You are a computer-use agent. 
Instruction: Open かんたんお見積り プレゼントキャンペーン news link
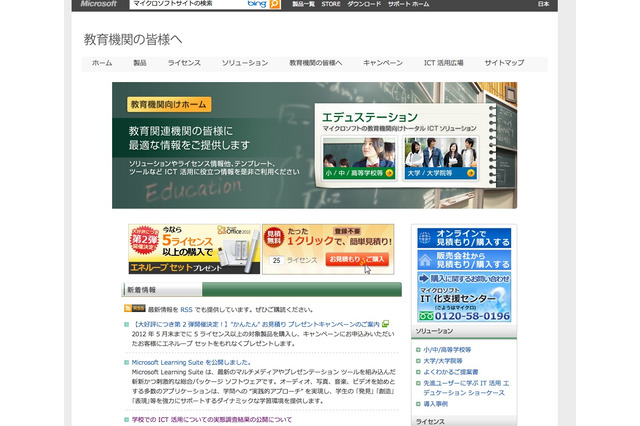[x=256, y=324]
